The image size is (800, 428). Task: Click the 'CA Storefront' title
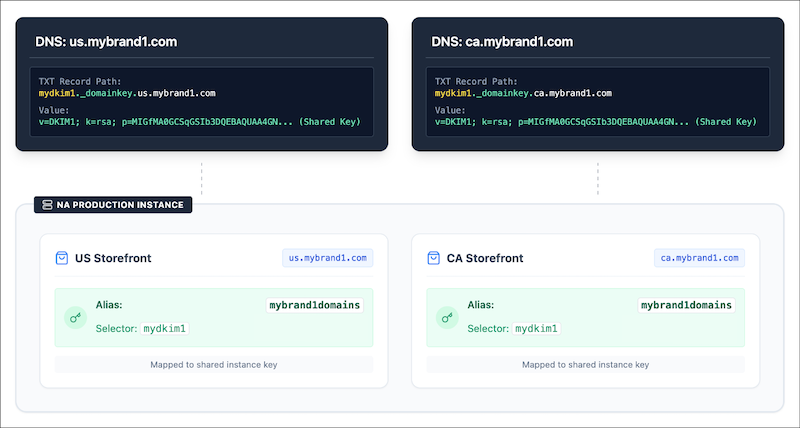coord(485,258)
